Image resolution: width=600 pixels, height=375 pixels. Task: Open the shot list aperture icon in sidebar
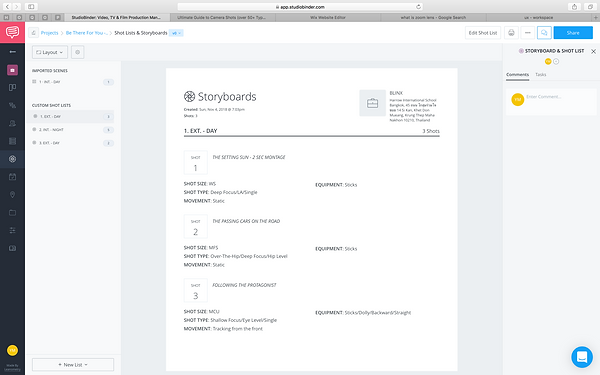click(12, 159)
